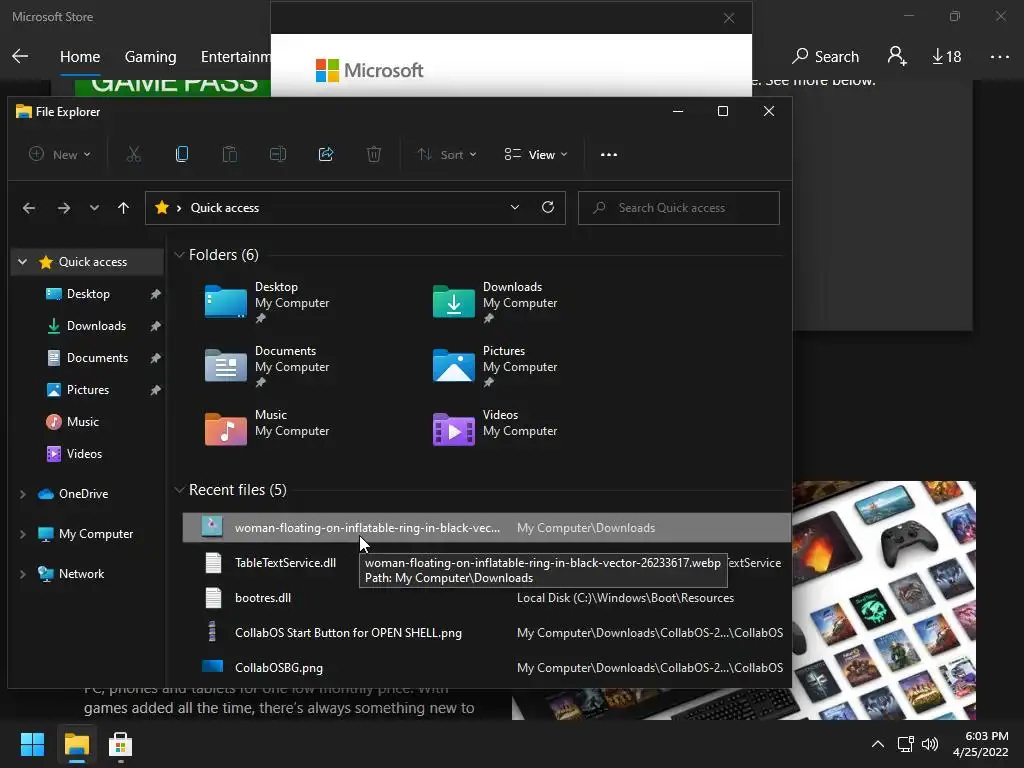Image resolution: width=1024 pixels, height=768 pixels.
Task: Click the Delete trash icon in toolbar
Action: pos(374,155)
